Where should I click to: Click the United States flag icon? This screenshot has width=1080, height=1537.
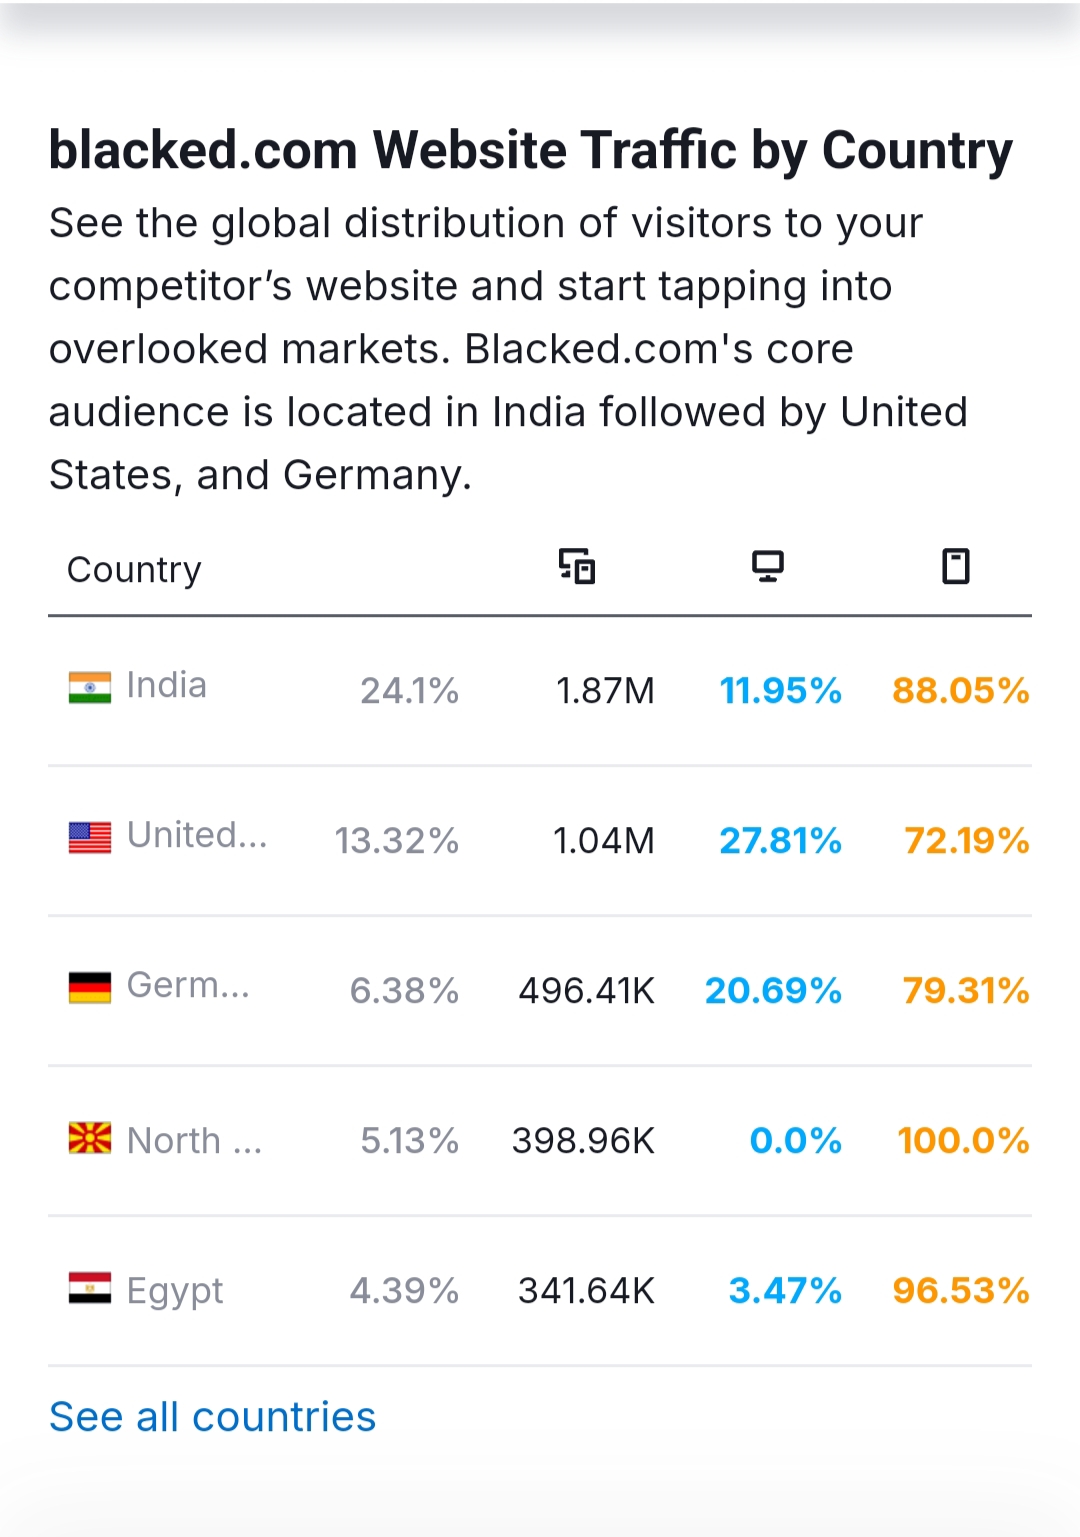click(90, 837)
